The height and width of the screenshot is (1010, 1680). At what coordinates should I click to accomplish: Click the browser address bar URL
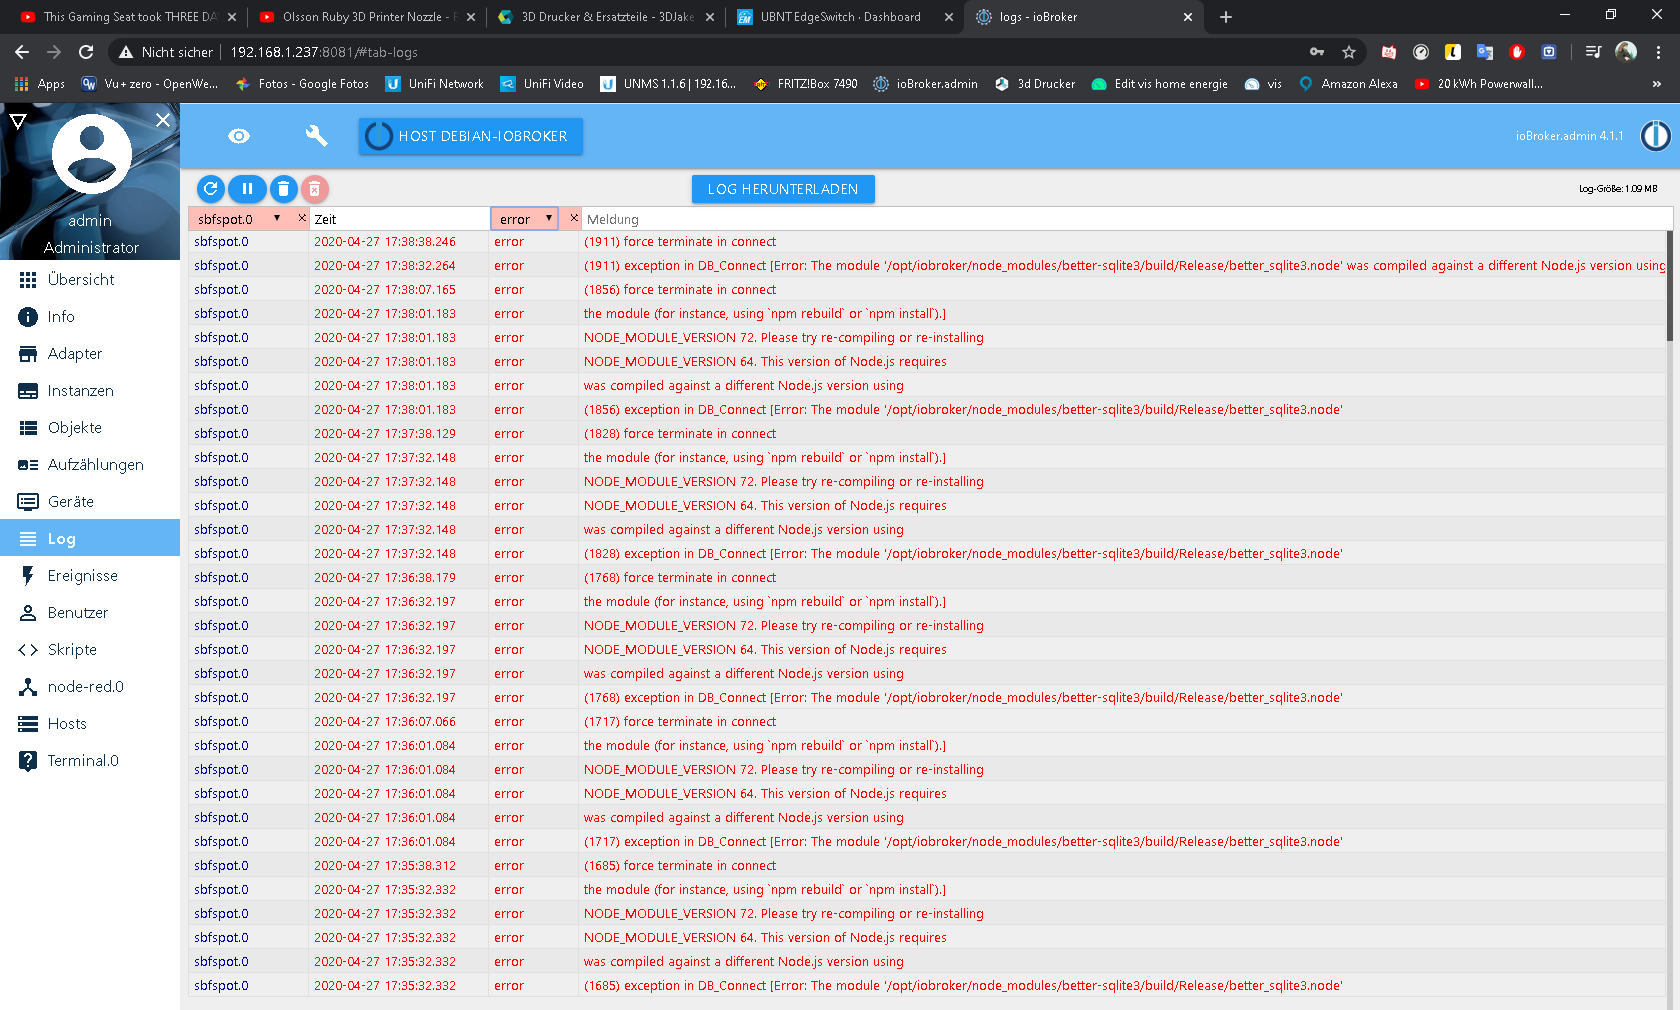point(324,52)
